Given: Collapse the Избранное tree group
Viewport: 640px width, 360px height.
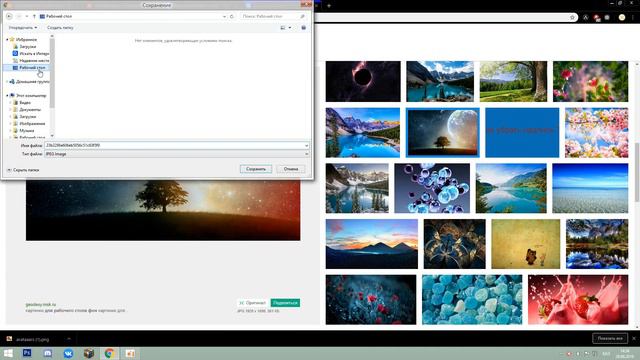Looking at the screenshot, I should click(7, 40).
